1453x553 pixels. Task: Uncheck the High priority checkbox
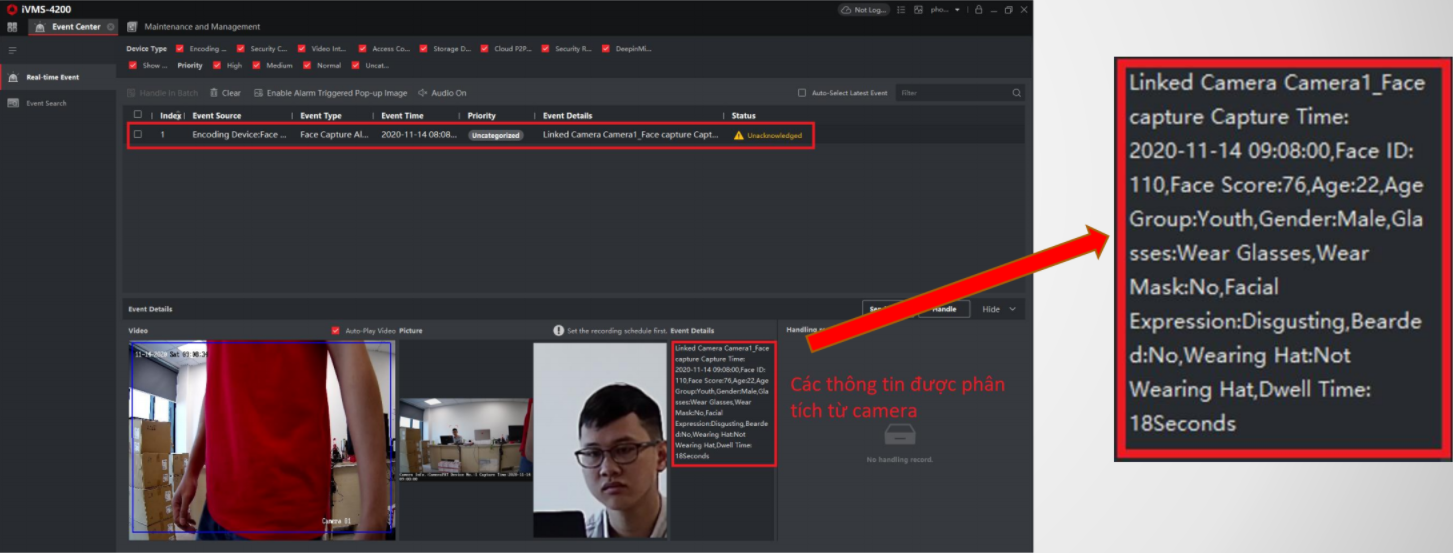click(x=217, y=66)
